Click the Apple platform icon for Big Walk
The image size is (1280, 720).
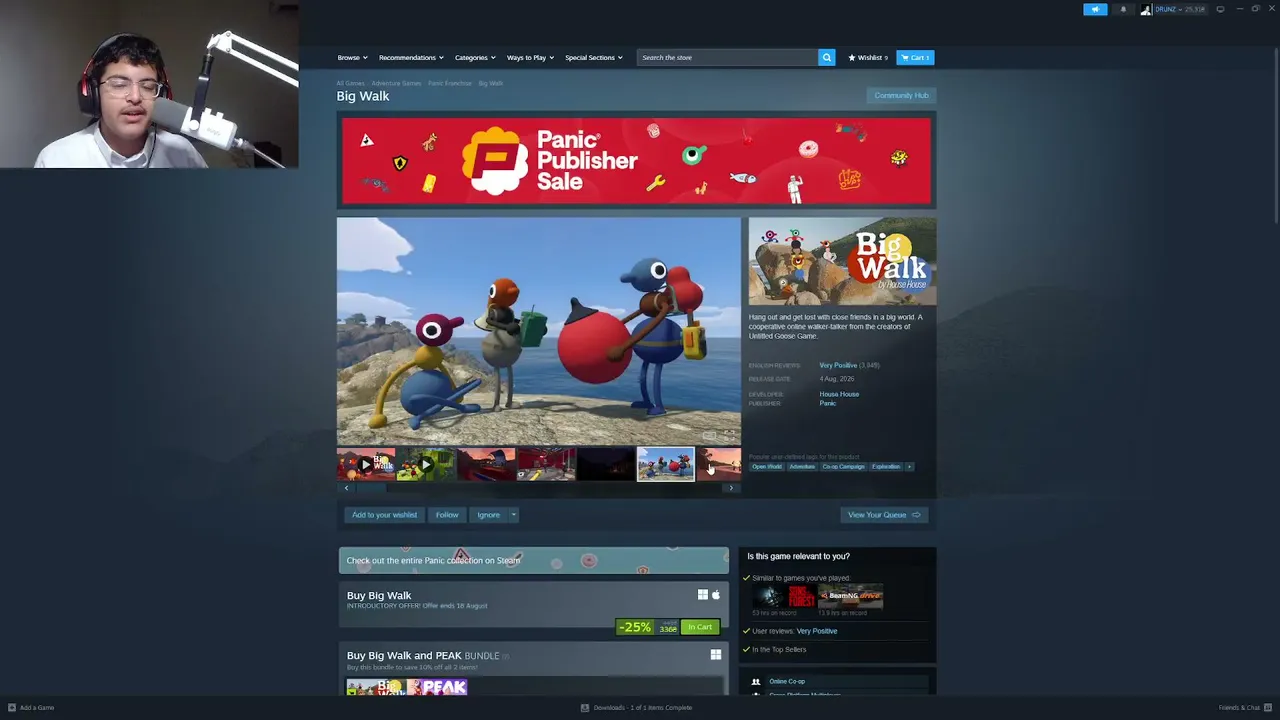coord(715,595)
